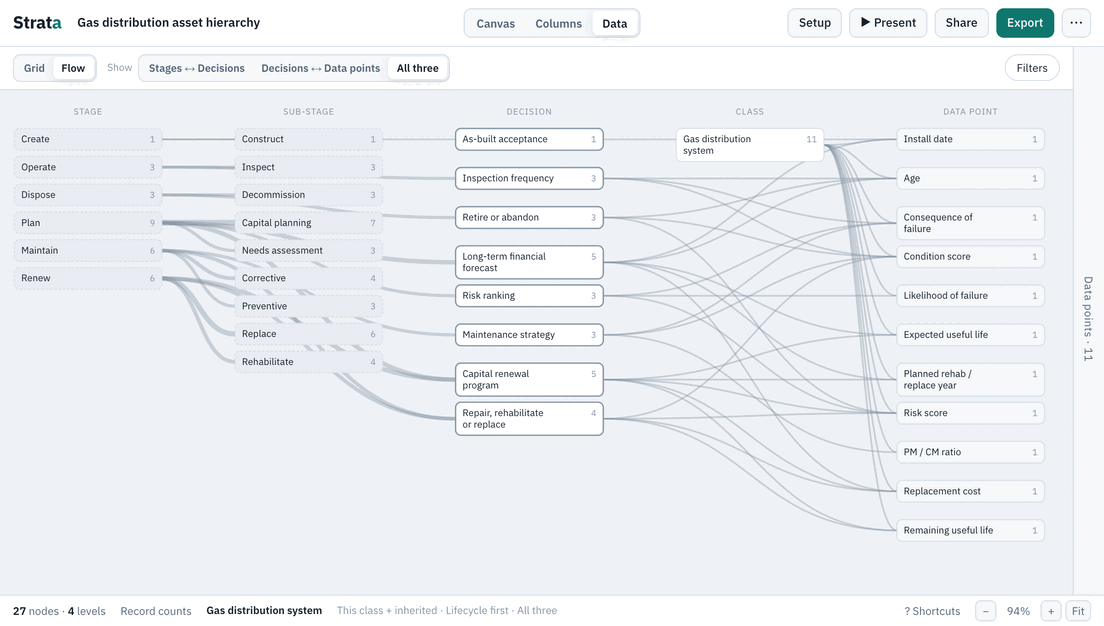
Task: Click the green Export button
Action: [x=1024, y=23]
